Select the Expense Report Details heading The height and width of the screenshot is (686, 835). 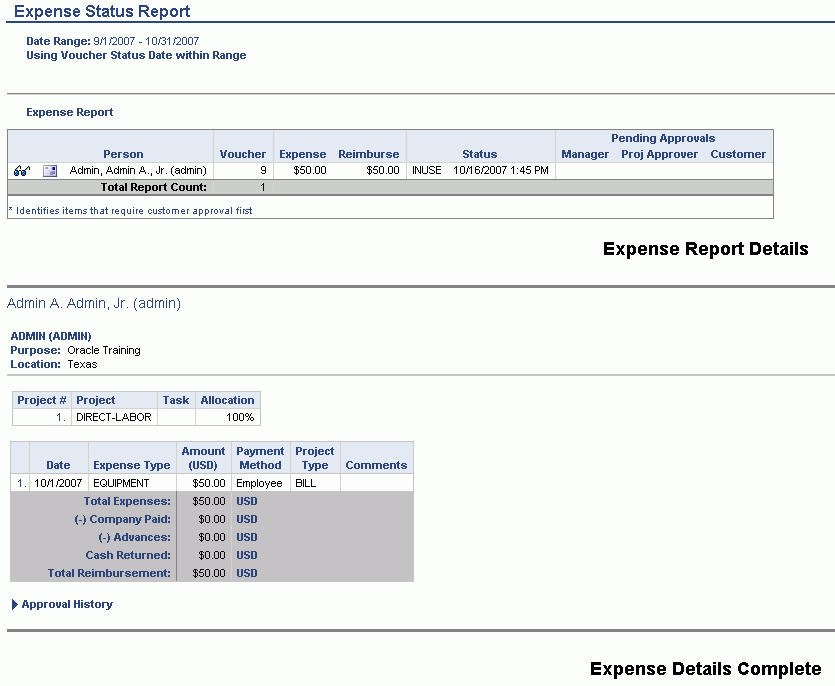[x=704, y=249]
